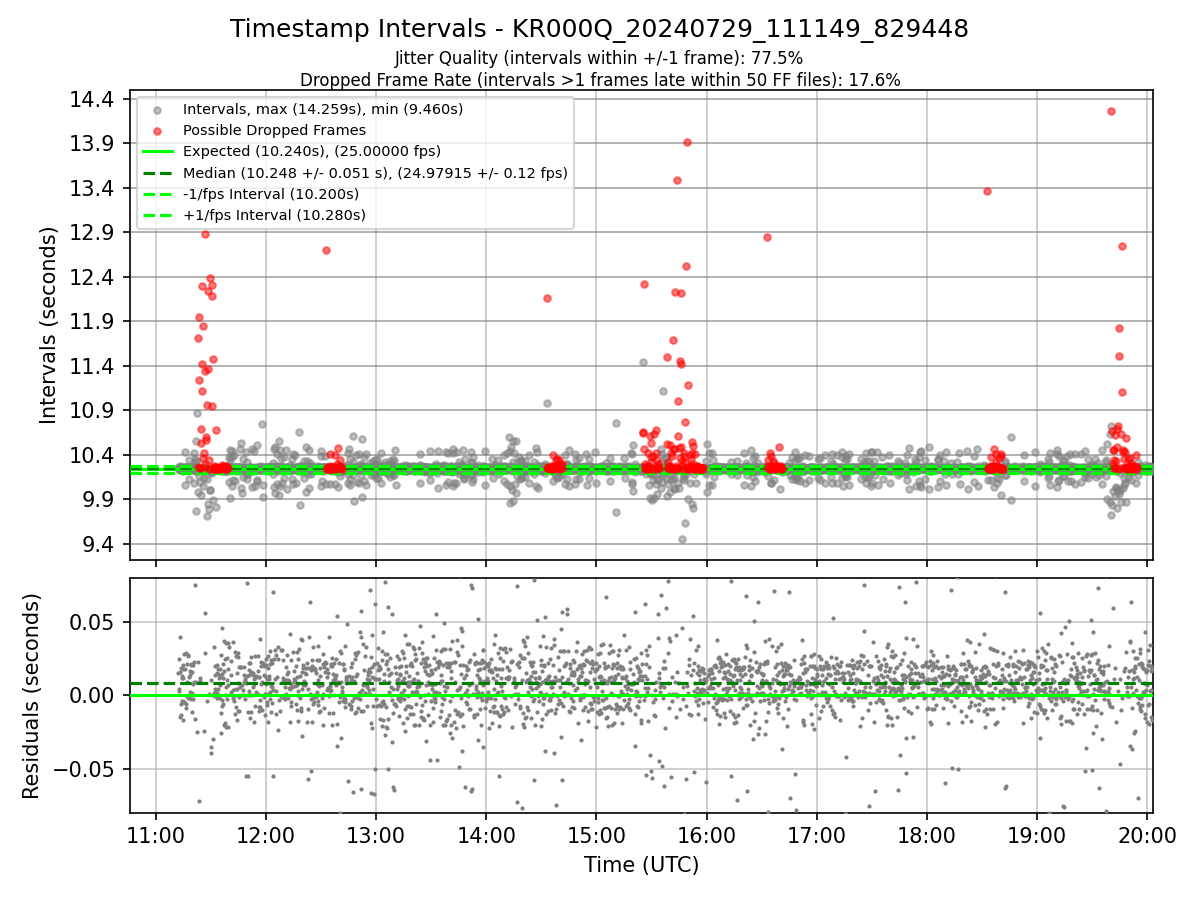This screenshot has width=1200, height=900.
Task: Click the "Time (UTC)" x-axis label
Action: (641, 865)
